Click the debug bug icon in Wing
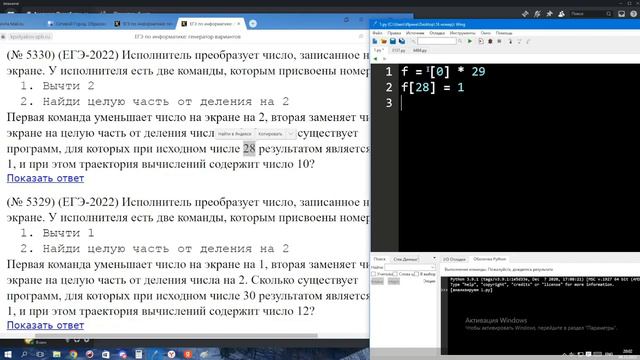Viewport: 640px width, 360px height. click(490, 41)
